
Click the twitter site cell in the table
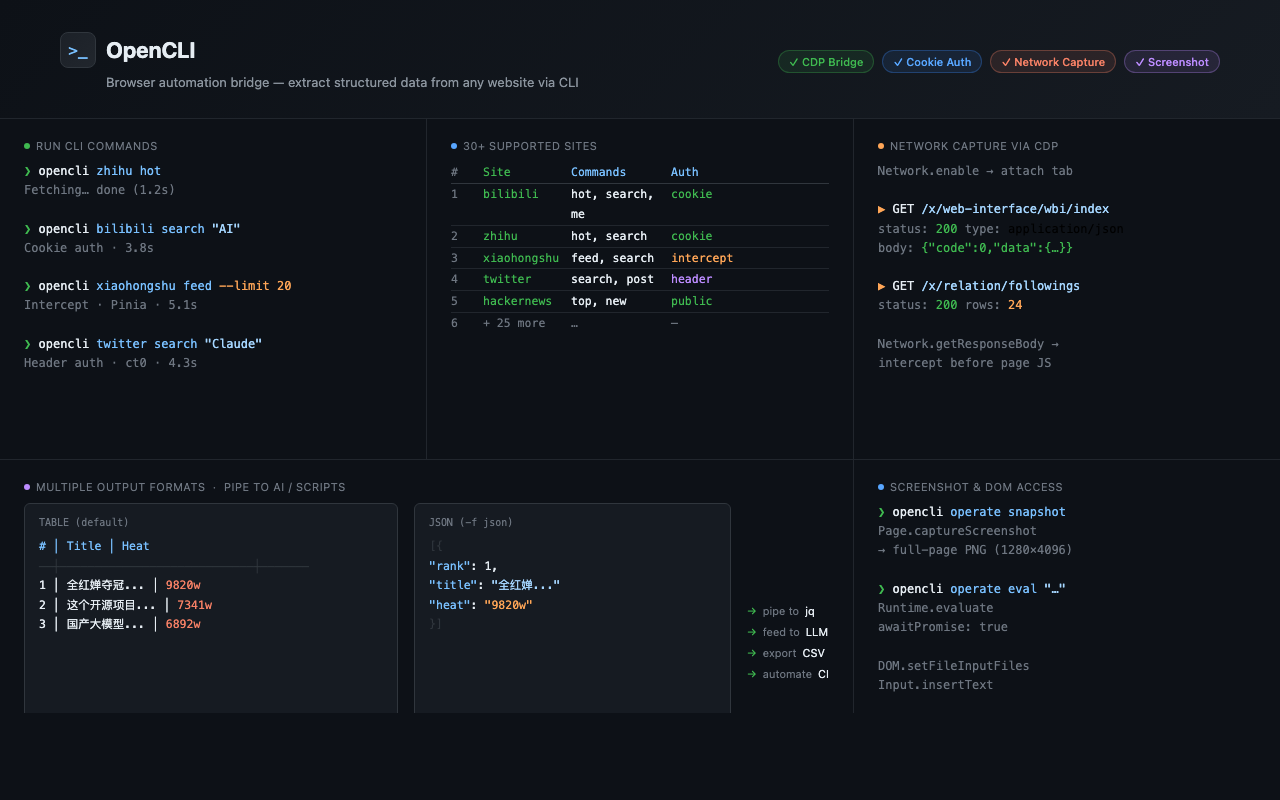[507, 279]
